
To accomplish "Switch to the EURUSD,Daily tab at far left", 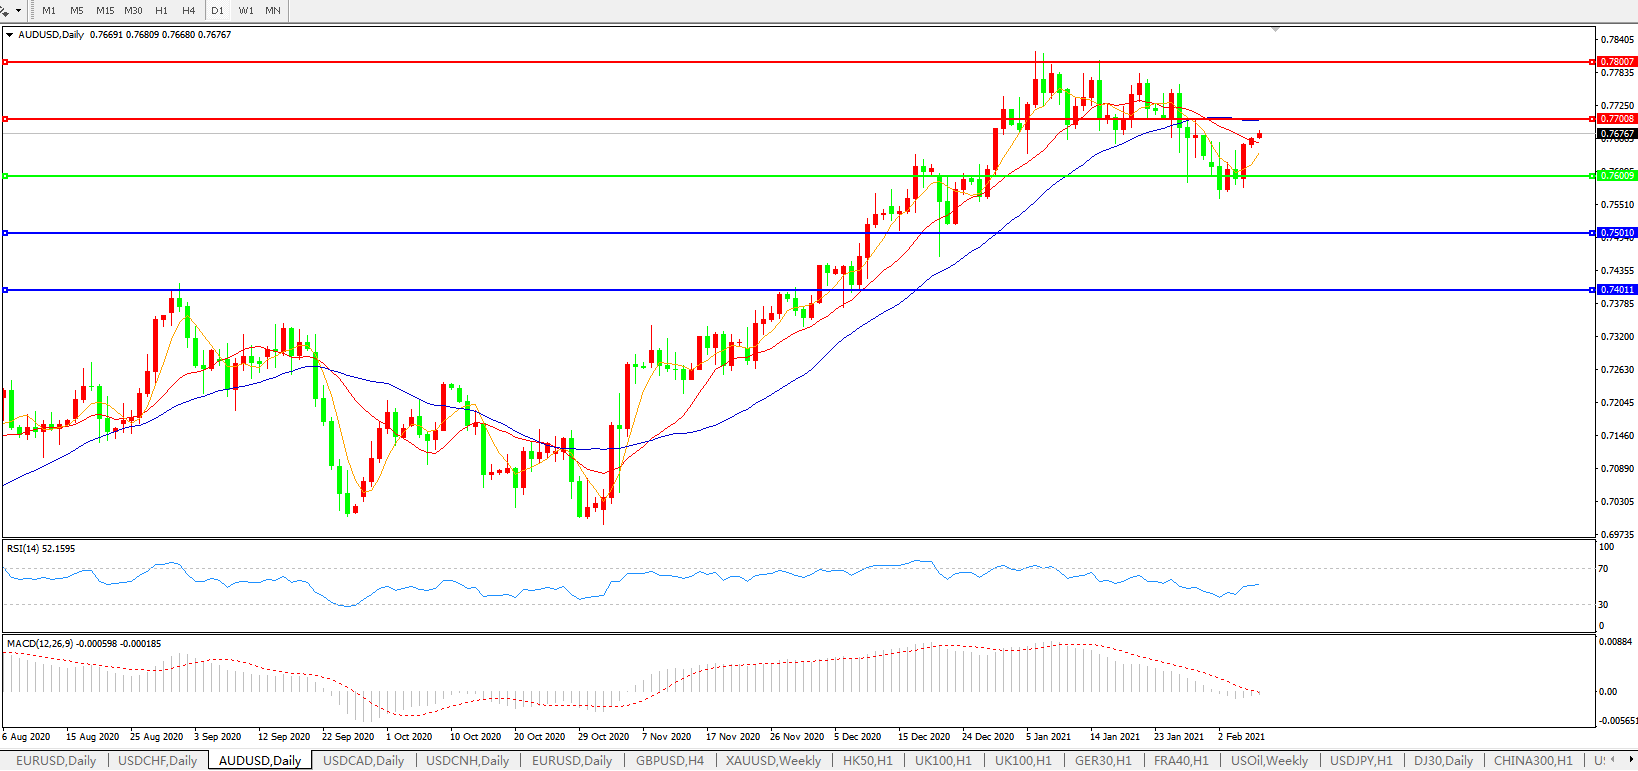I will (x=56, y=761).
